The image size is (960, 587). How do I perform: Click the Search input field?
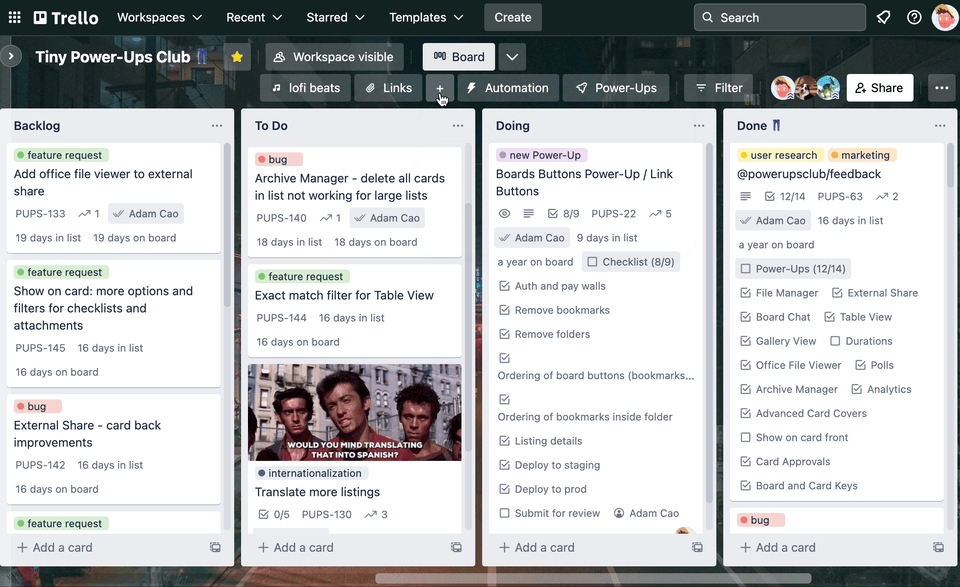coord(779,17)
